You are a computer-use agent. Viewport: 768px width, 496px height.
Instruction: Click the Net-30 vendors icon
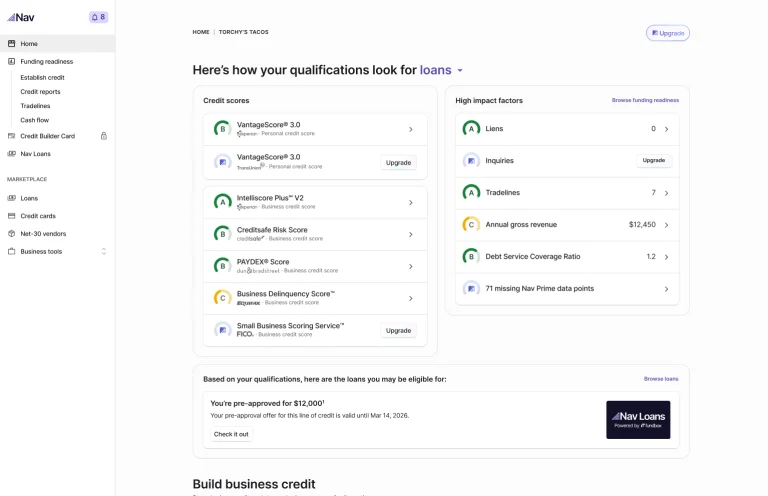pyautogui.click(x=11, y=234)
